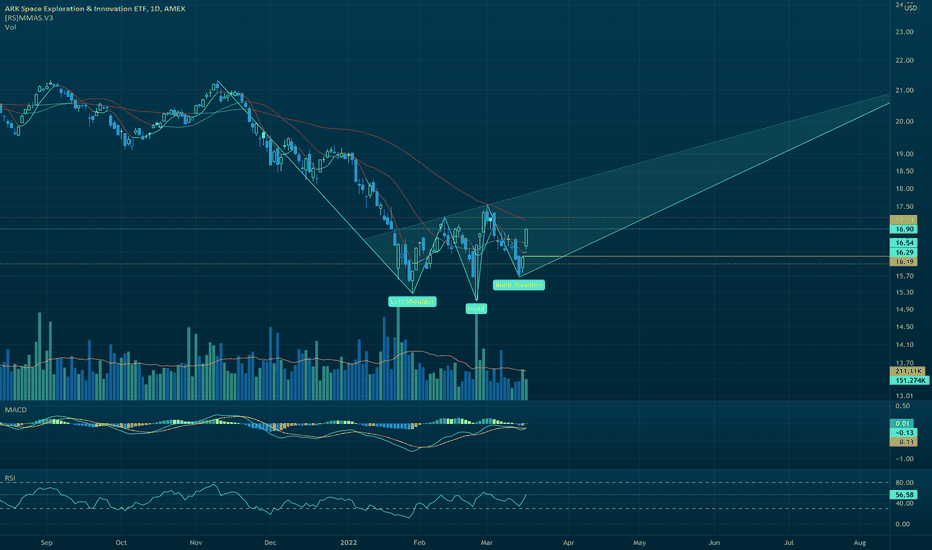932x550 pixels.
Task: Click 40.00 on the RSI scale
Action: (903, 504)
